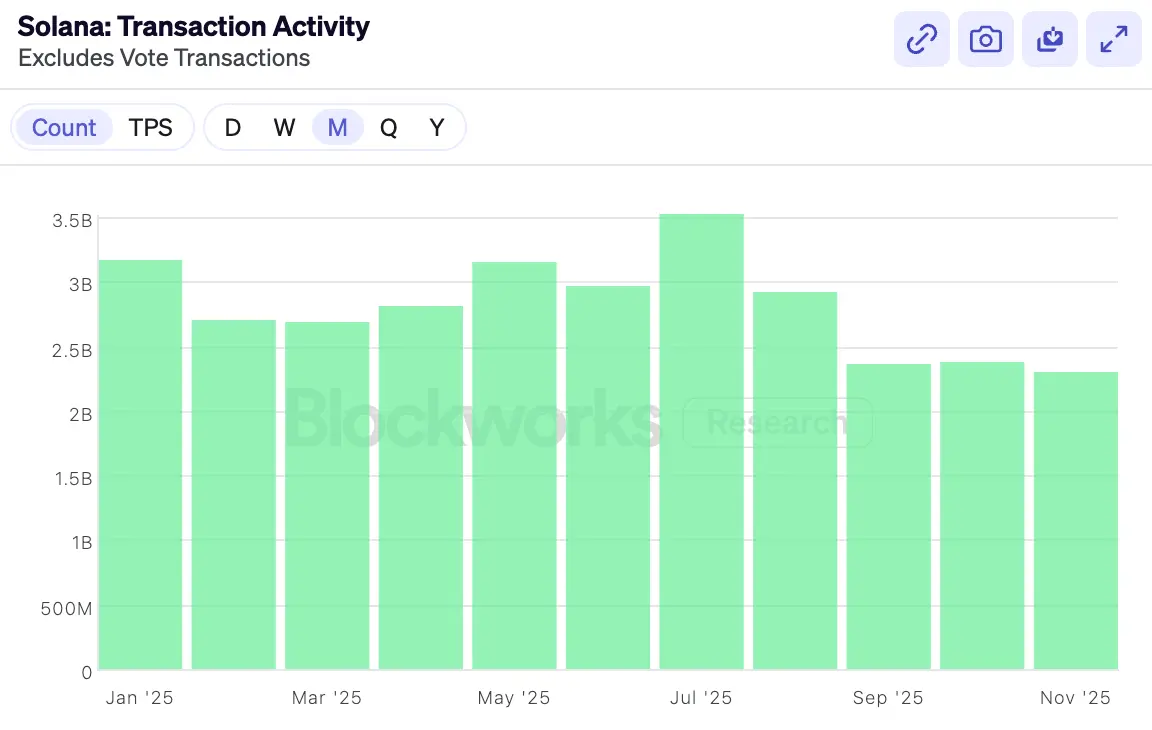The width and height of the screenshot is (1152, 730).
Task: Switch to quarterly Q view
Action: pos(388,127)
